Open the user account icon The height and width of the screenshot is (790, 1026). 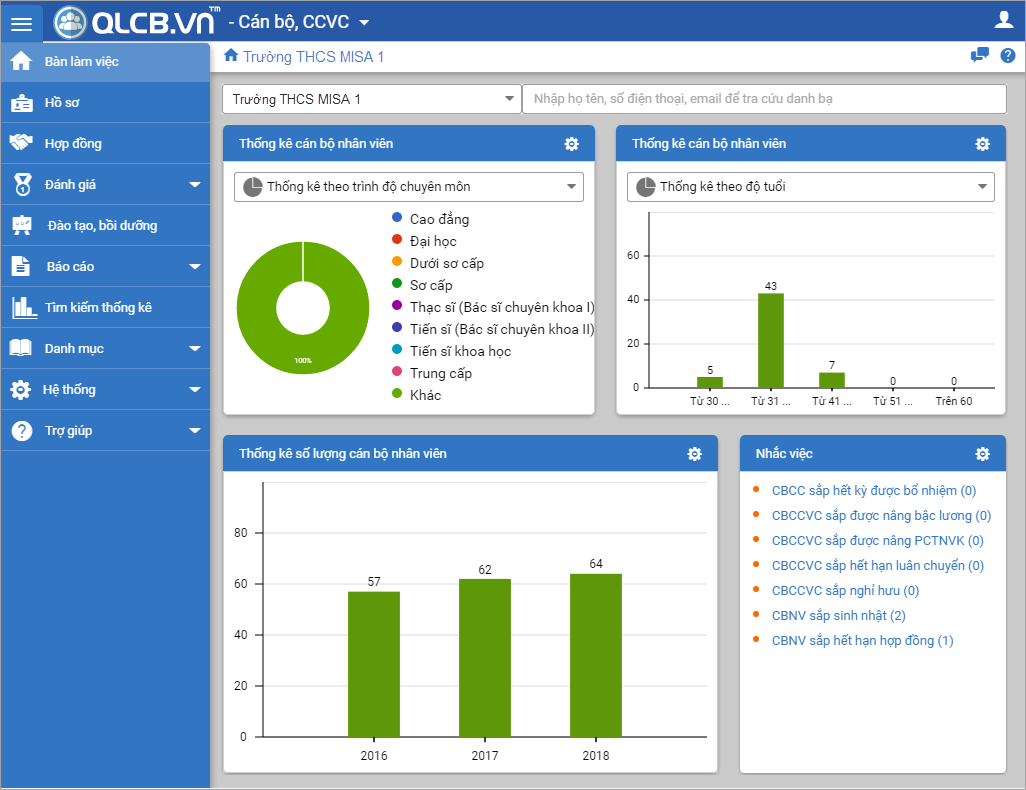point(1003,20)
